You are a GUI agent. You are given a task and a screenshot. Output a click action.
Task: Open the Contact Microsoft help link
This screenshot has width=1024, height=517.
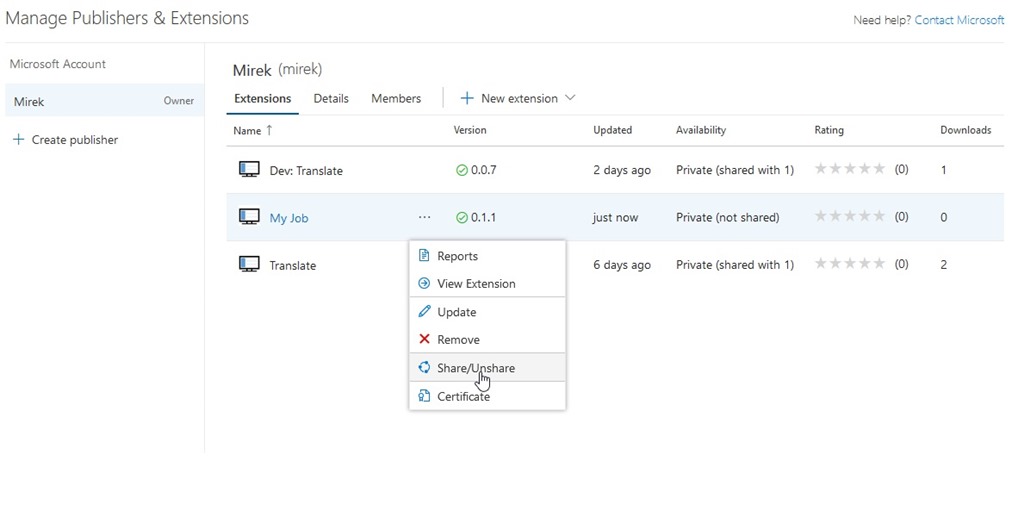[x=959, y=20]
